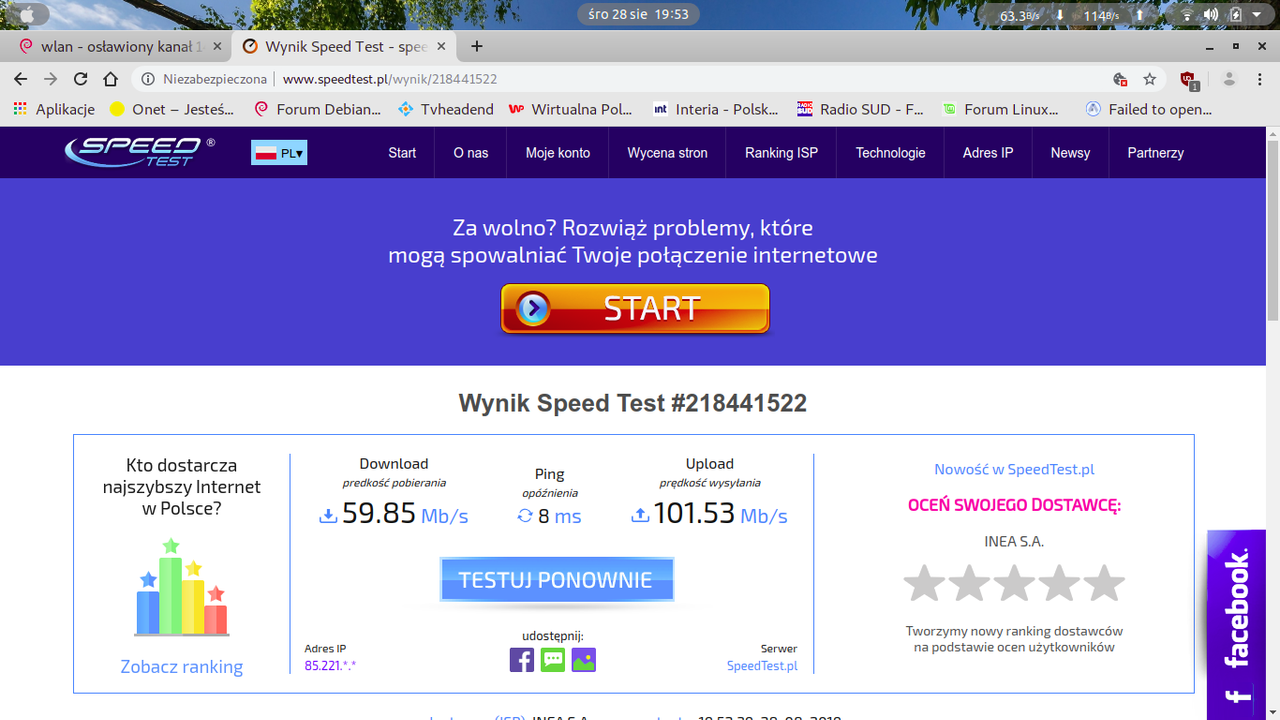This screenshot has width=1280, height=720.
Task: Open the Technologie menu item
Action: [x=890, y=152]
